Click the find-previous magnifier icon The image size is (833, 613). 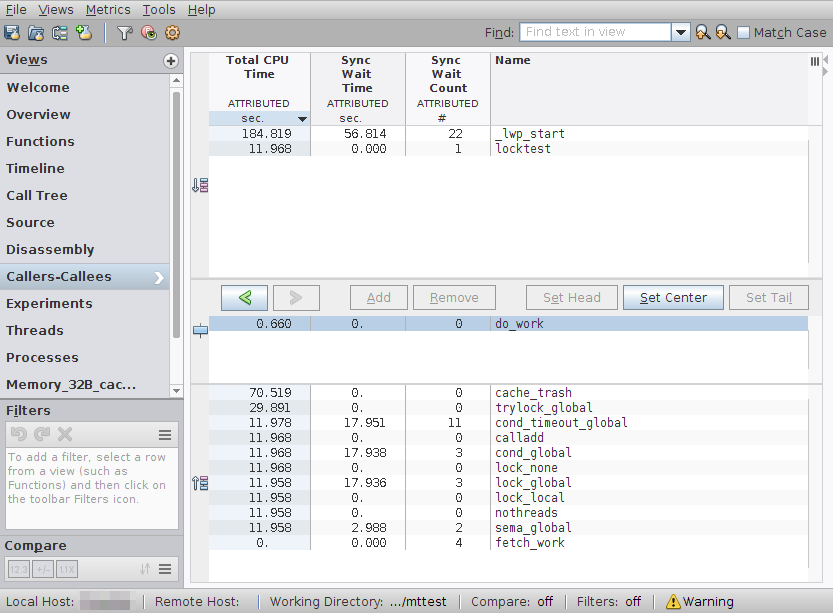[703, 32]
